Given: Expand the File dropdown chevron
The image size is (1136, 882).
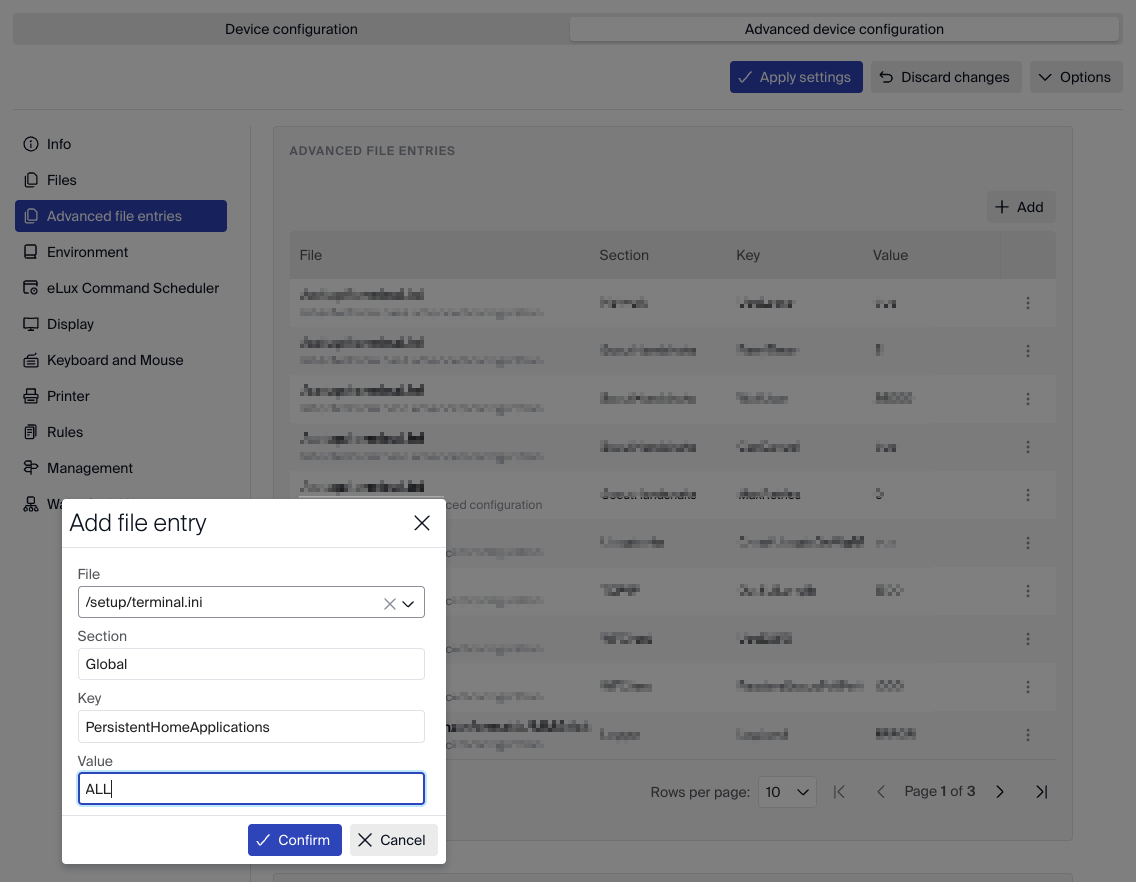Looking at the screenshot, I should (x=409, y=603).
